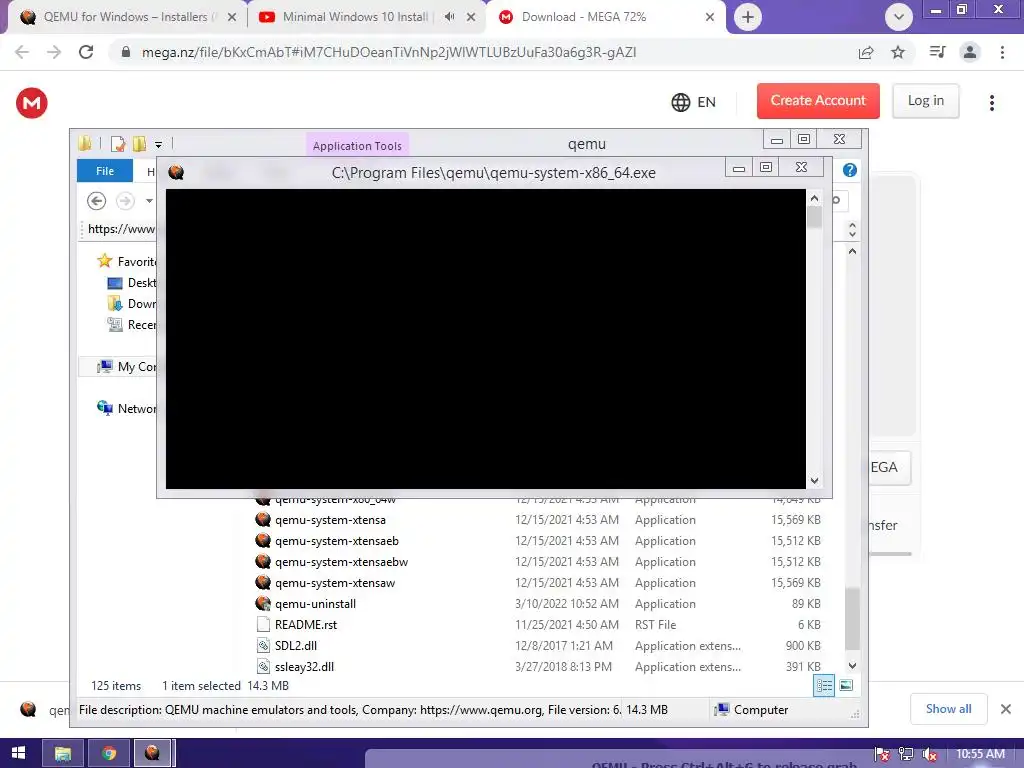The width and height of the screenshot is (1024, 768).
Task: Click the MEGA logo icon
Action: (31, 103)
